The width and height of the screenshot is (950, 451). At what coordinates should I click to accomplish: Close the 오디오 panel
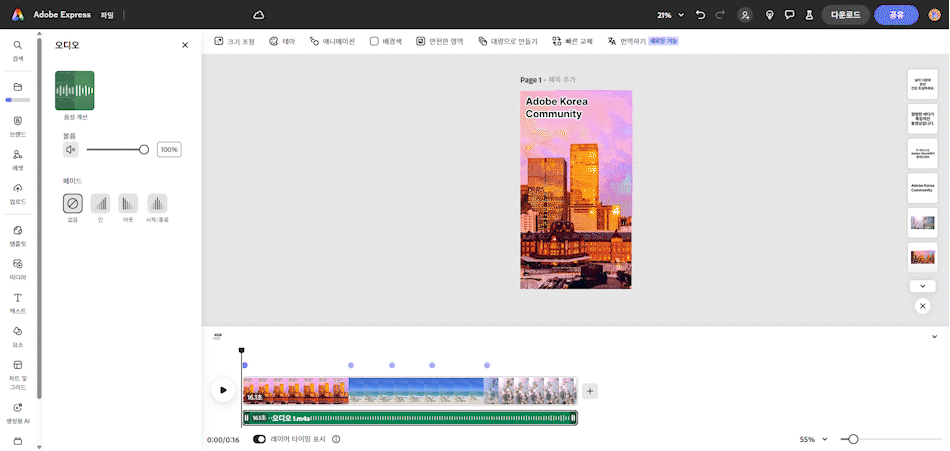pos(185,45)
